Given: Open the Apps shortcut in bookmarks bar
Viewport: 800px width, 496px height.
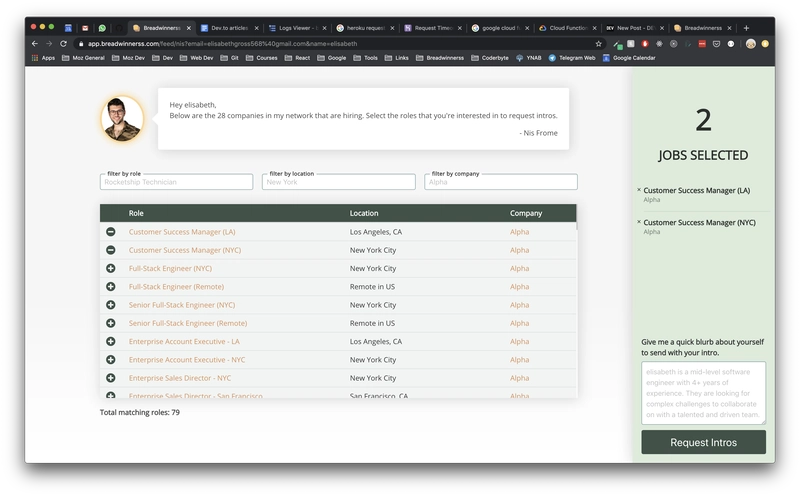Looking at the screenshot, I should coord(43,58).
